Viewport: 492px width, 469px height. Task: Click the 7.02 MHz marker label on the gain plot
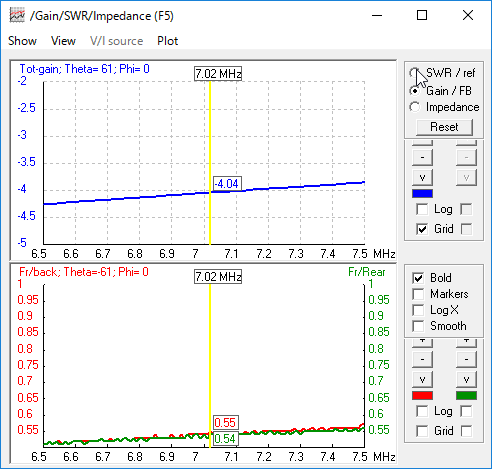tap(218, 74)
